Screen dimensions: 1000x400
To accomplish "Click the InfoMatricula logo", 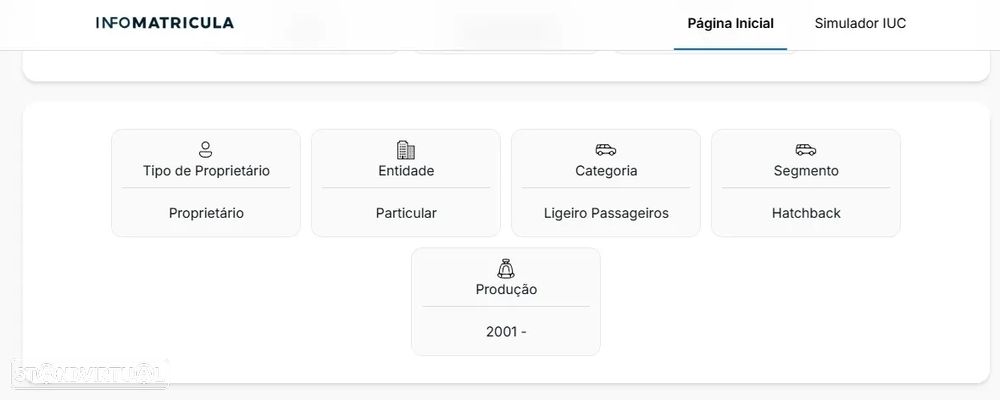I will [x=165, y=23].
